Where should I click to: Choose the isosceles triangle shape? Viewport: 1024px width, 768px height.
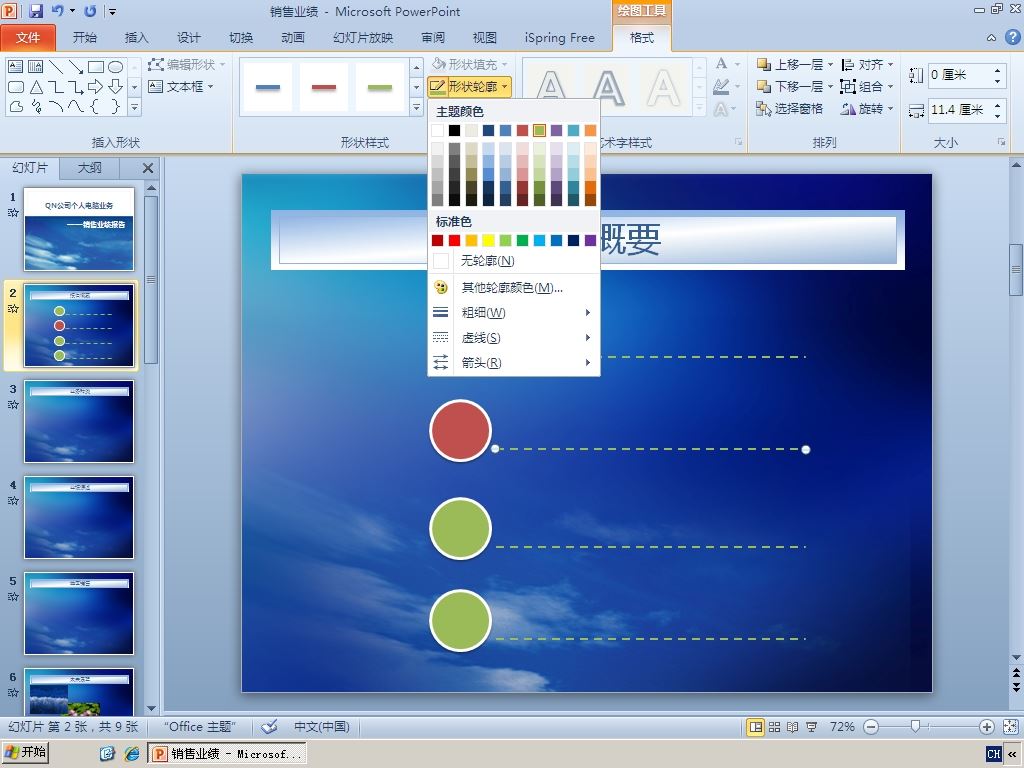(x=37, y=87)
